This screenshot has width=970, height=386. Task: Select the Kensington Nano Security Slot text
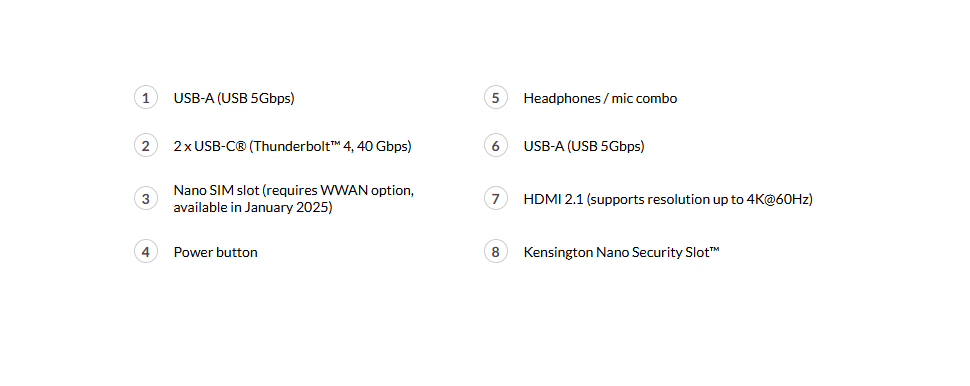[x=622, y=252]
